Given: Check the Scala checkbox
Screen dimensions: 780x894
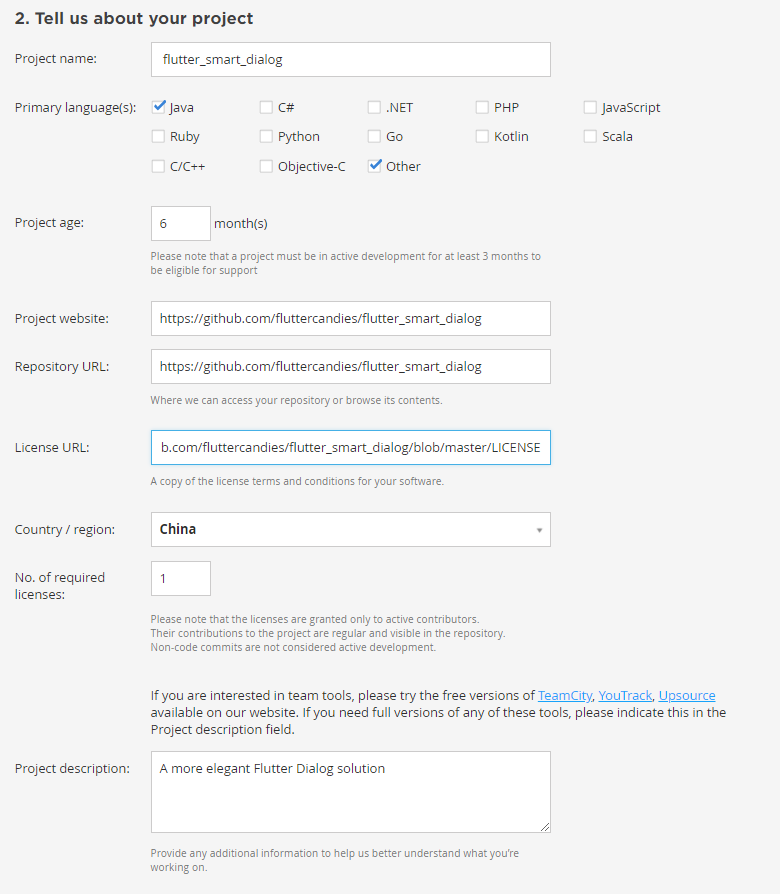Looking at the screenshot, I should pos(591,136).
